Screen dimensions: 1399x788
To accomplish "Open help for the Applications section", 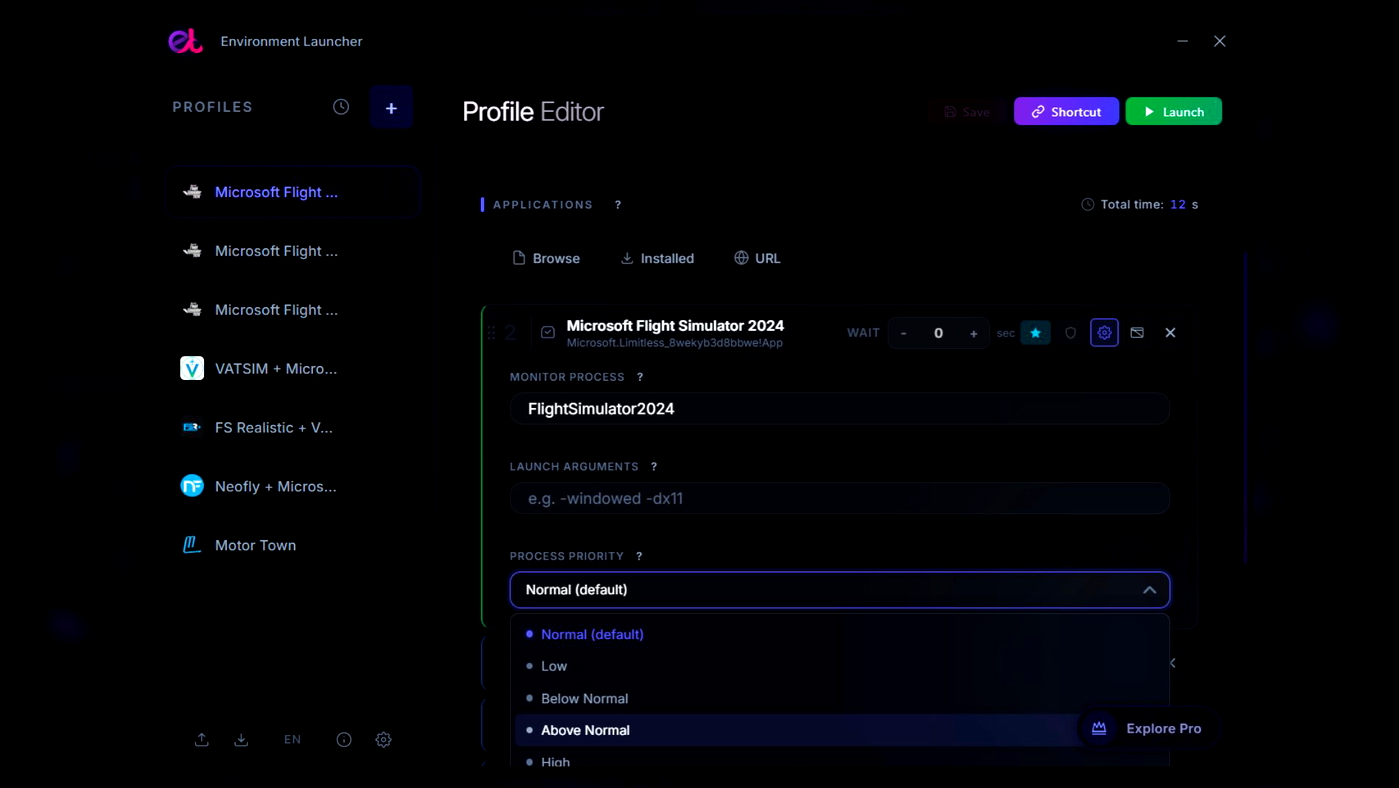I will (618, 204).
